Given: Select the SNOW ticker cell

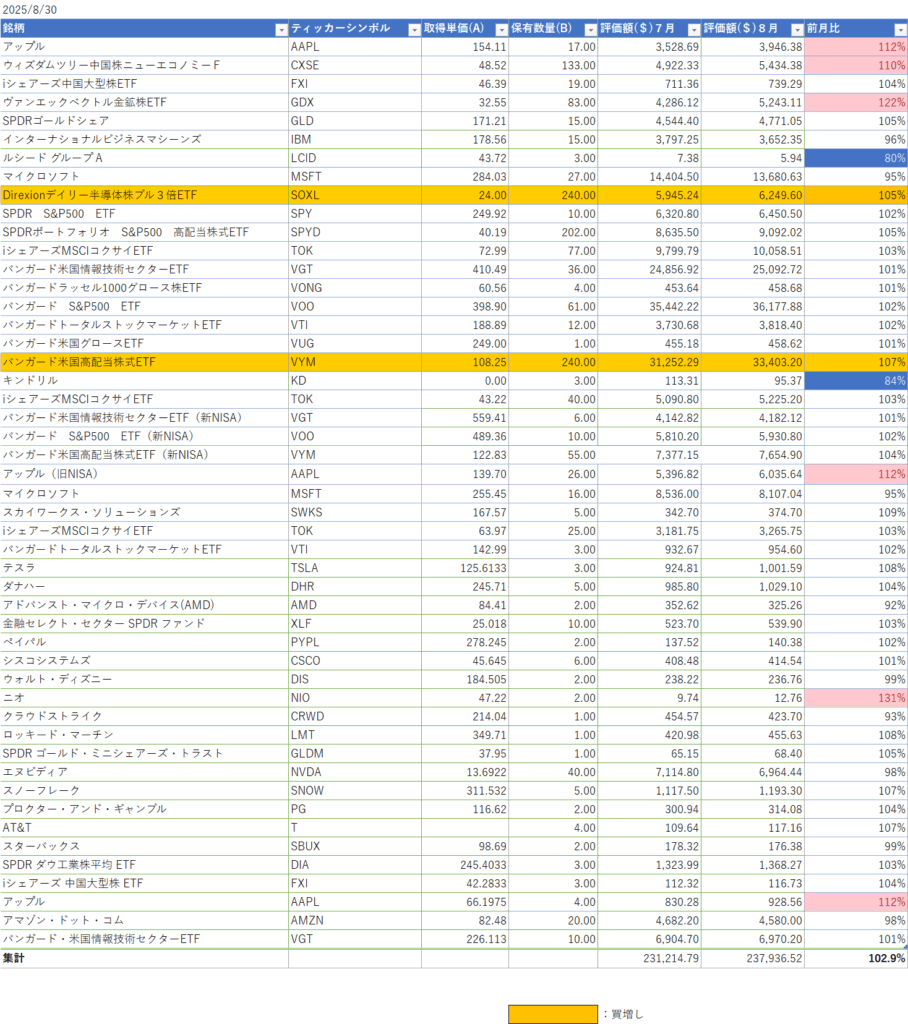Looking at the screenshot, I should pyautogui.click(x=355, y=790).
